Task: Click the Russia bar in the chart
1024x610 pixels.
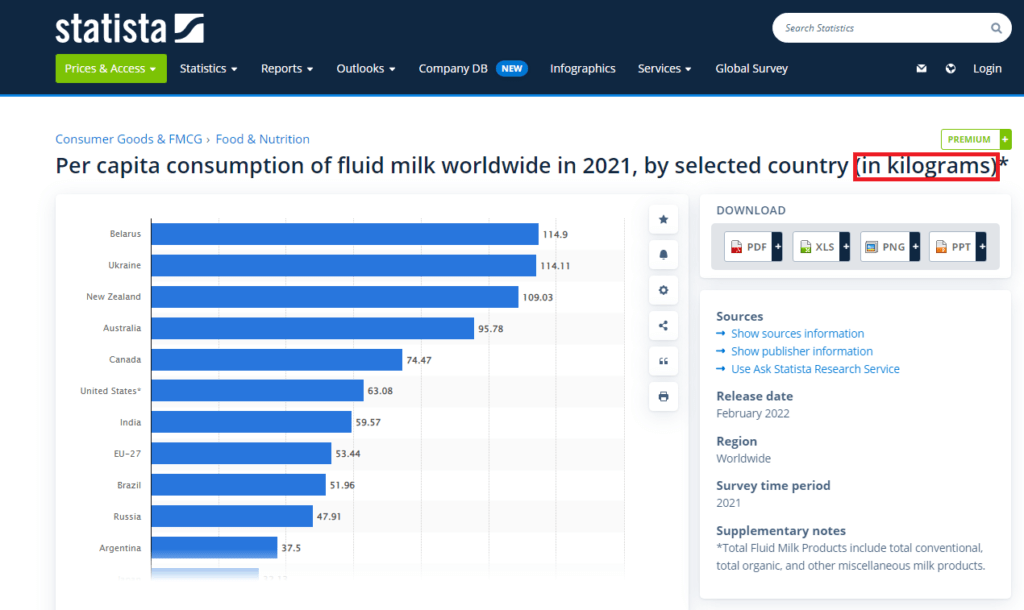Action: click(x=232, y=516)
